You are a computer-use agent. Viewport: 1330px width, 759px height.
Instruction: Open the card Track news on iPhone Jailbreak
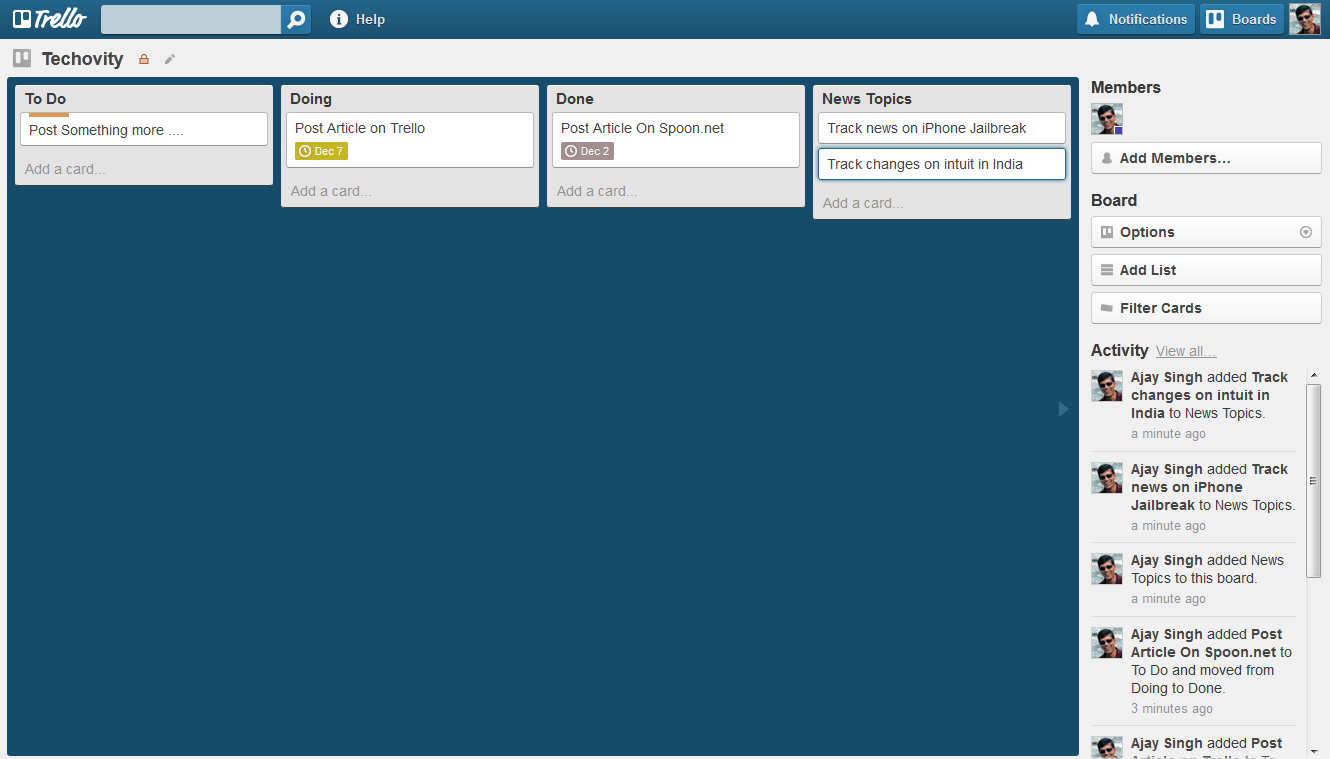point(942,128)
